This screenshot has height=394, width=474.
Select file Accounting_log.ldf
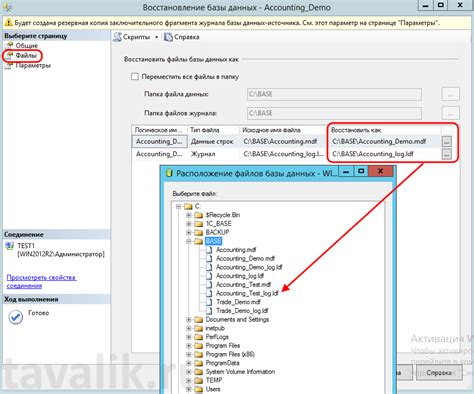(240, 276)
